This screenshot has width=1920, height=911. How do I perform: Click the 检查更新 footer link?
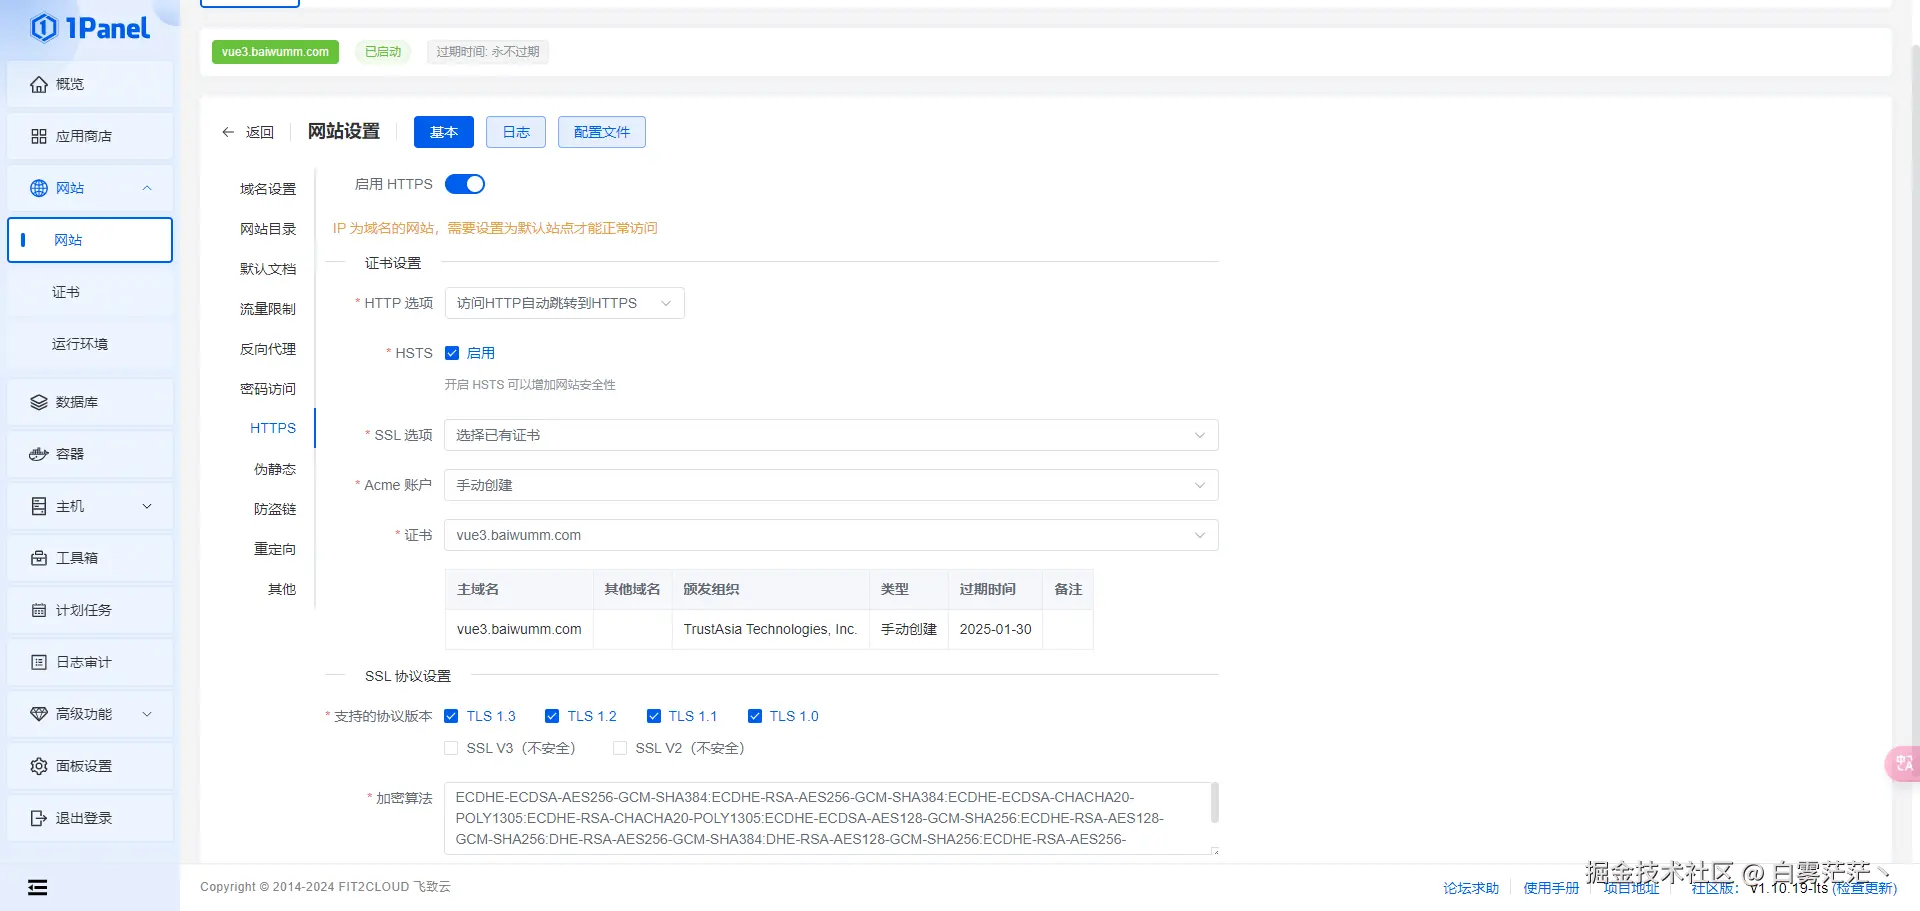1864,888
